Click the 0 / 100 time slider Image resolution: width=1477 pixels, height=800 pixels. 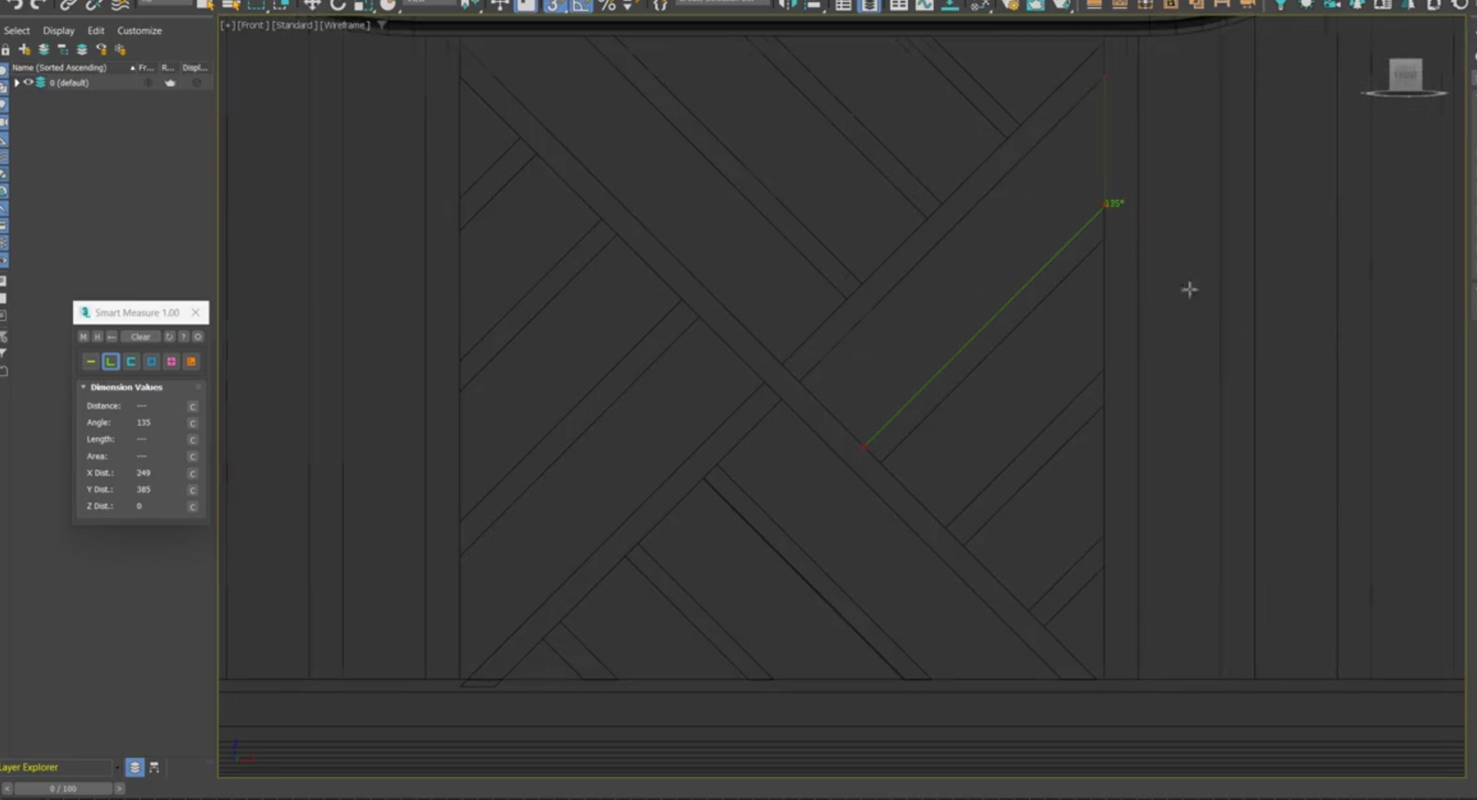(x=62, y=789)
